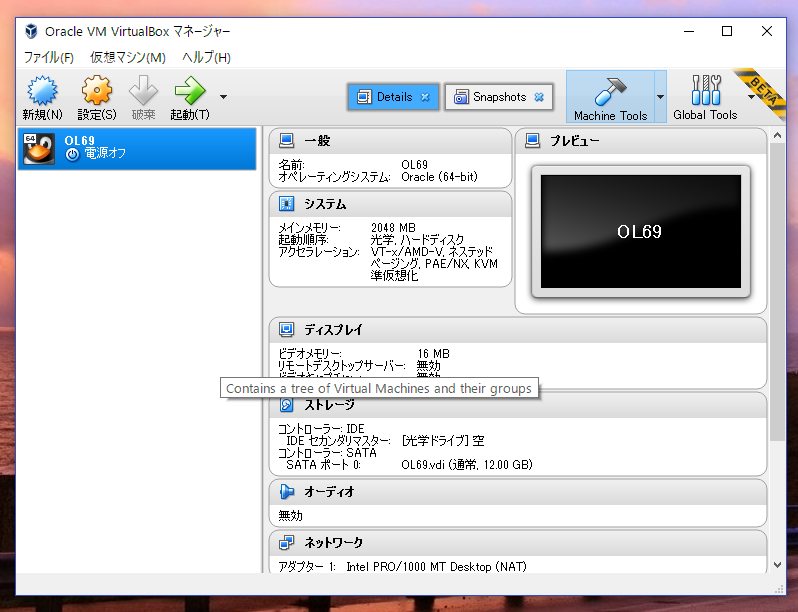
Task: Click the ストレージ section disk icon
Action: tap(287, 405)
